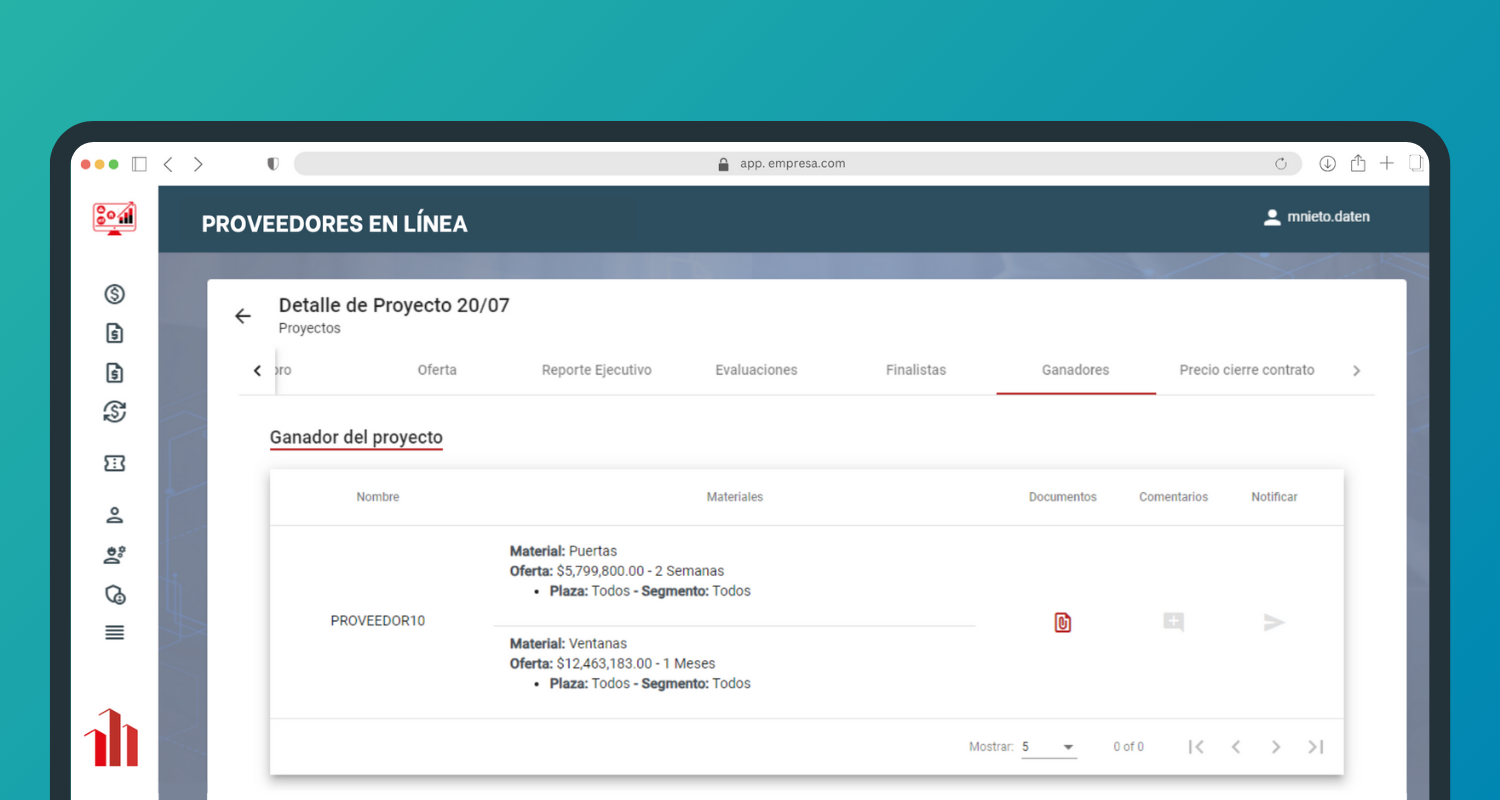Send notification to PROVEEDOR10

(1273, 622)
